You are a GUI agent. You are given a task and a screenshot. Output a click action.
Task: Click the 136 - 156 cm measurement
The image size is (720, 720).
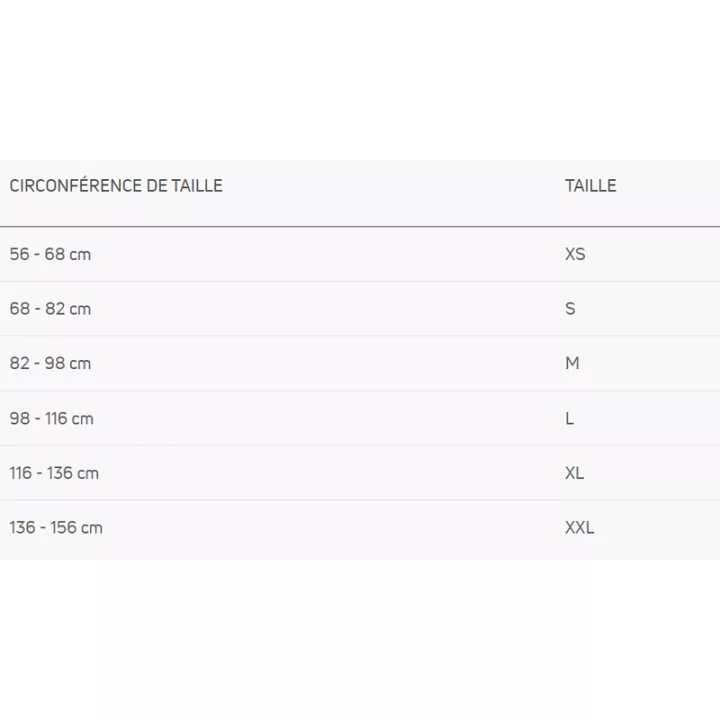click(x=56, y=528)
